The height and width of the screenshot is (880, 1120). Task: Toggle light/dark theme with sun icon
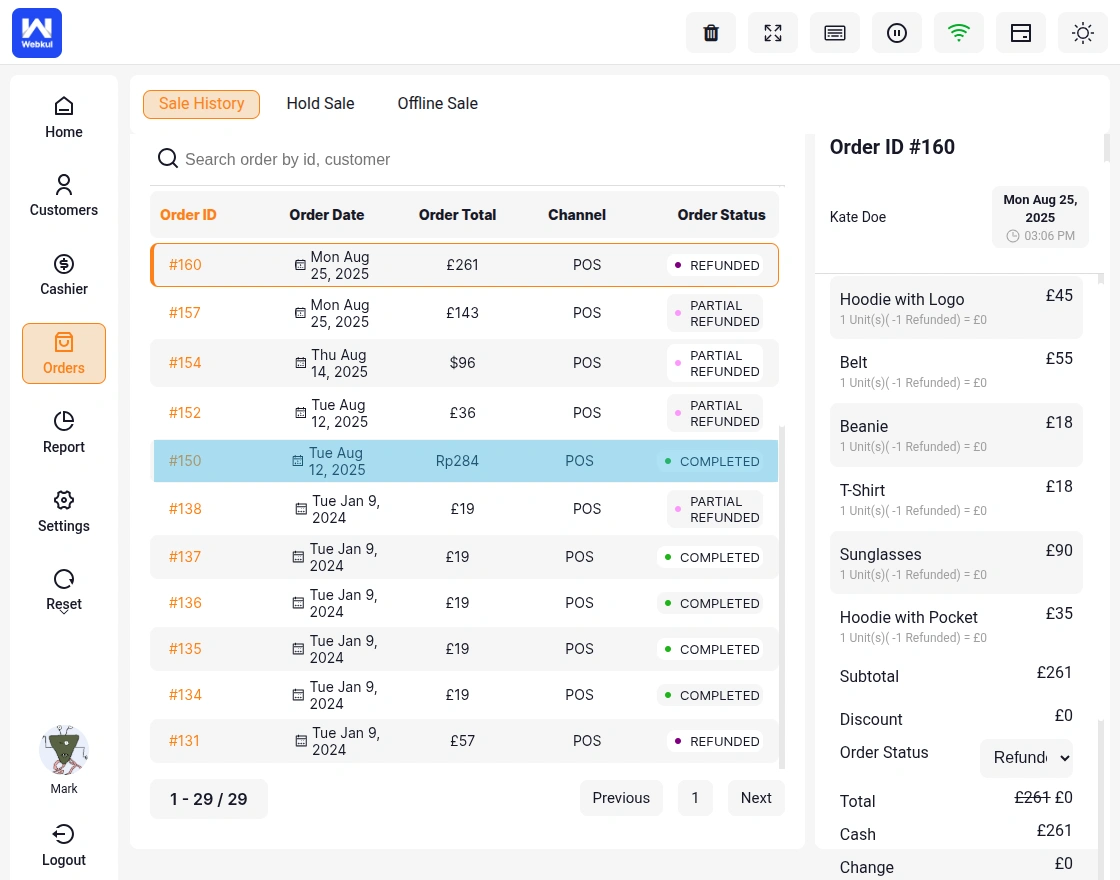click(1083, 33)
